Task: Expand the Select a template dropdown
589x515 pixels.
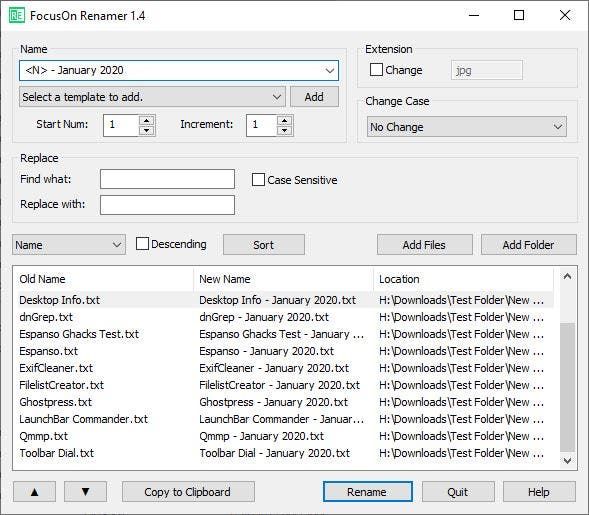Action: (277, 97)
